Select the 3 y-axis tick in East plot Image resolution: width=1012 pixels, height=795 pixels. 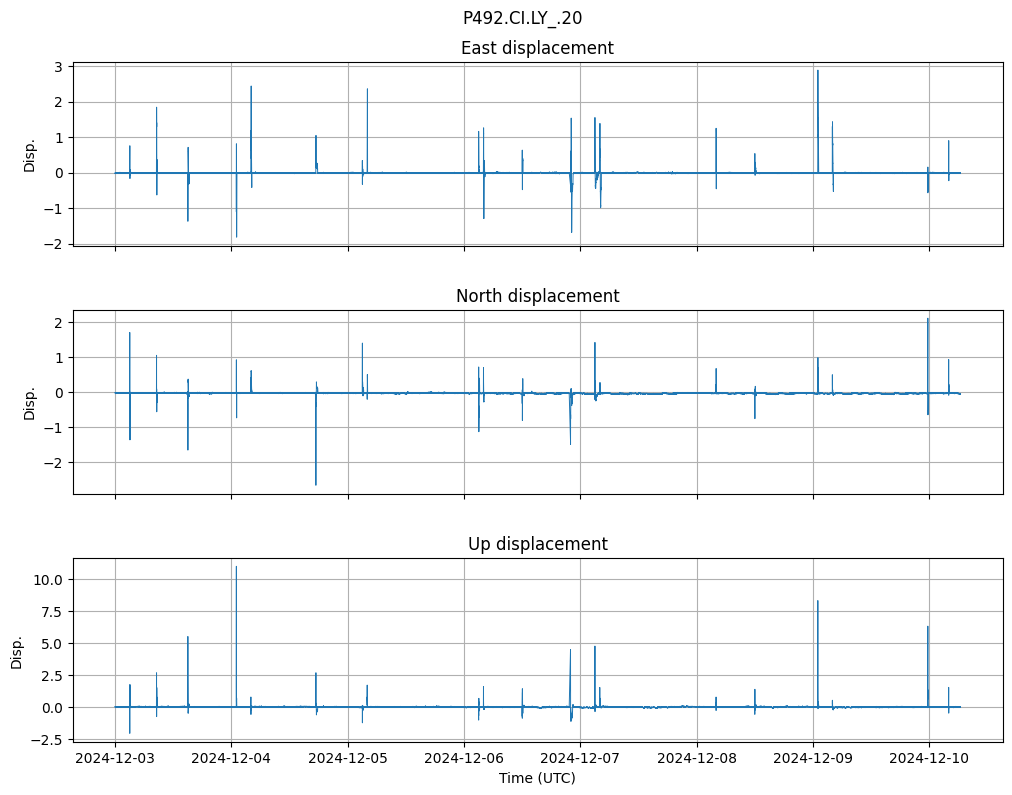(x=59, y=67)
